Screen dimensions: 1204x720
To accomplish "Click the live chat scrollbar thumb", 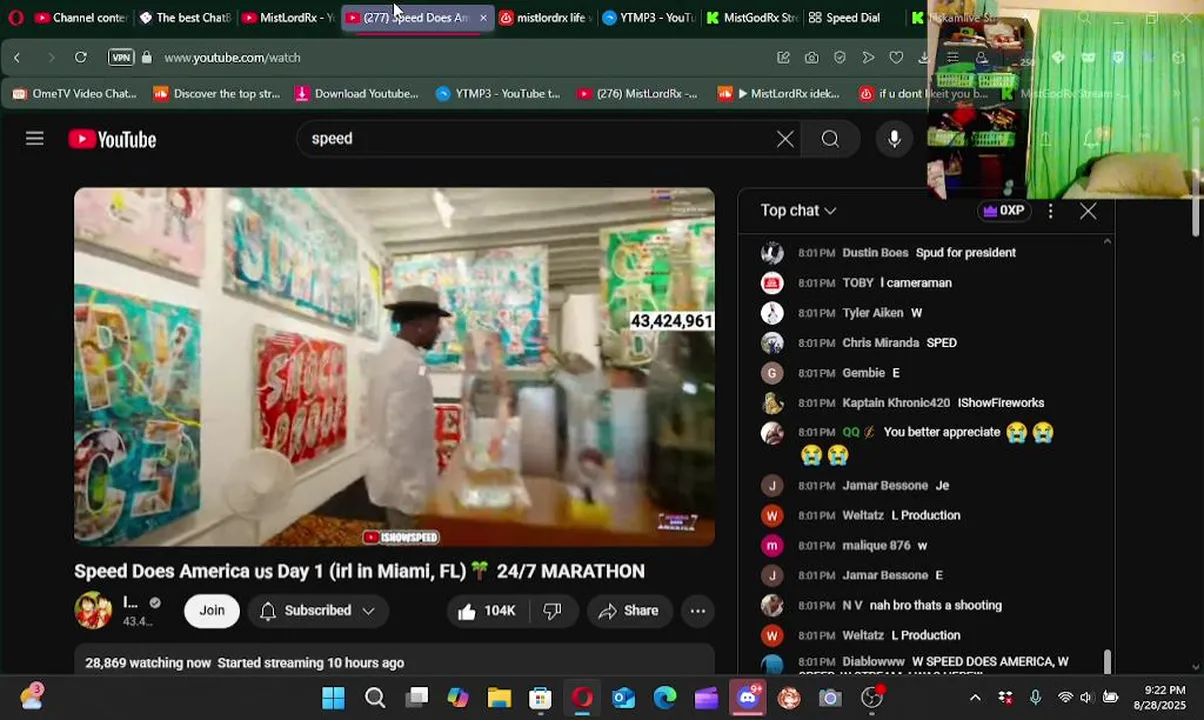I will pyautogui.click(x=1107, y=662).
